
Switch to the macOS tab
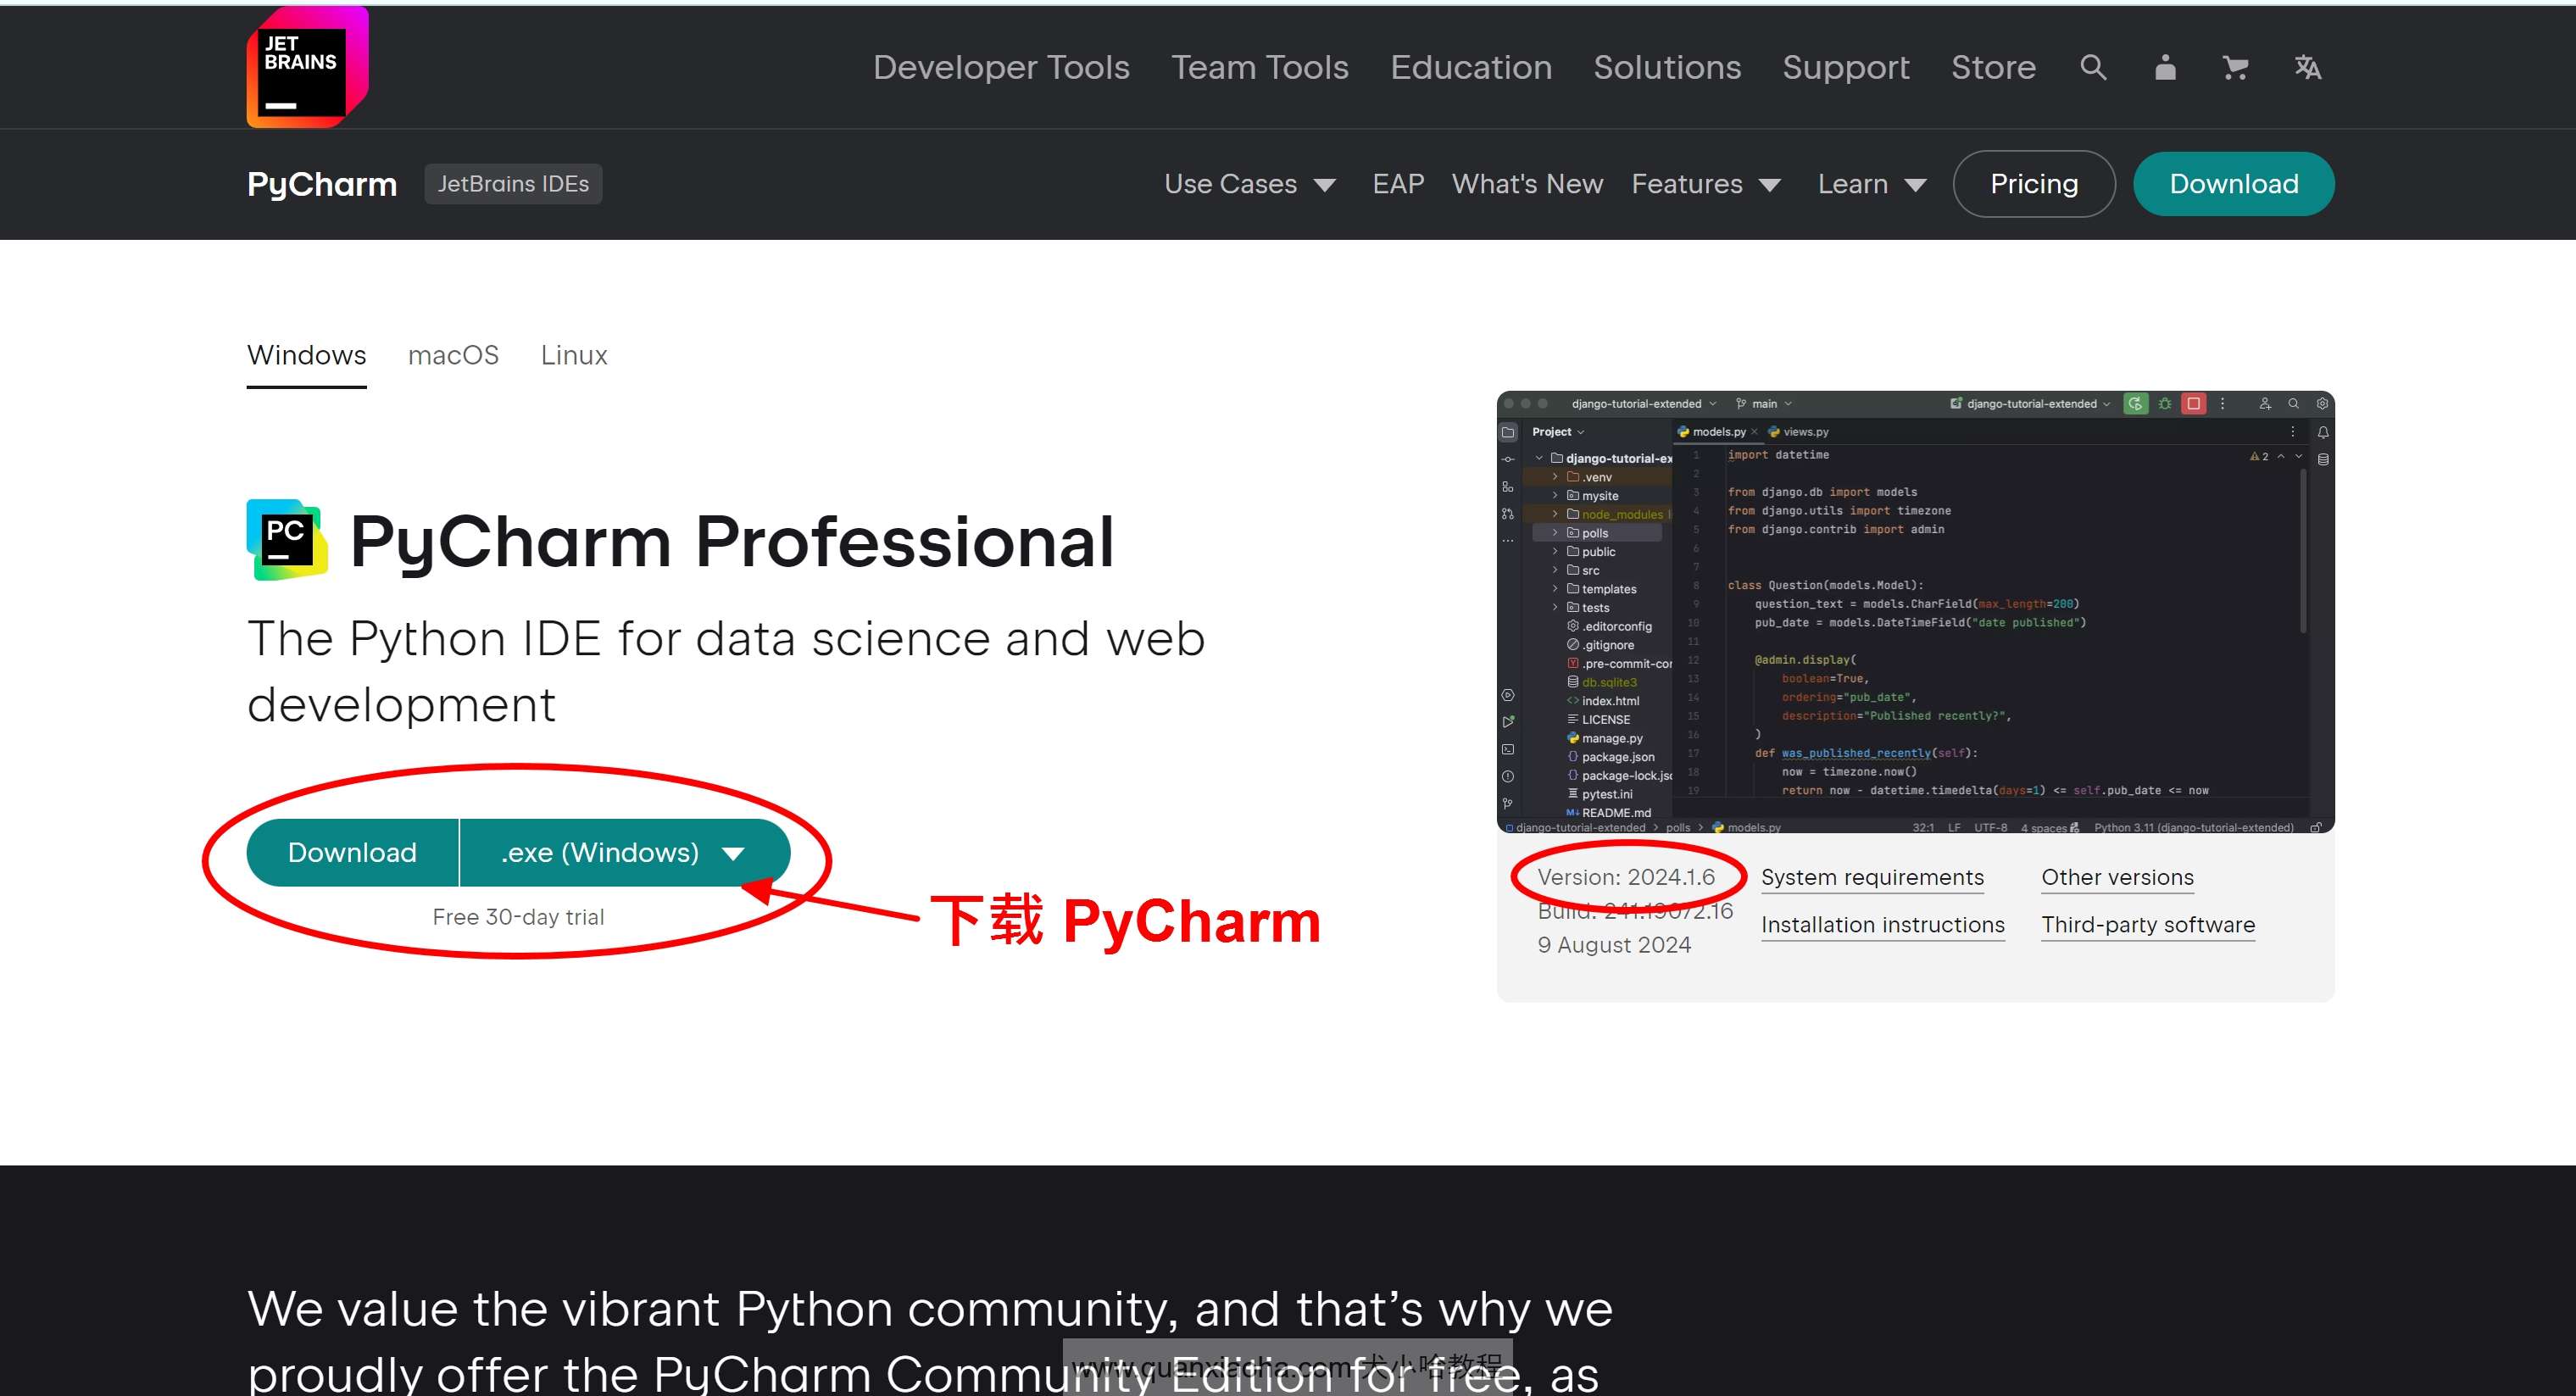click(453, 356)
